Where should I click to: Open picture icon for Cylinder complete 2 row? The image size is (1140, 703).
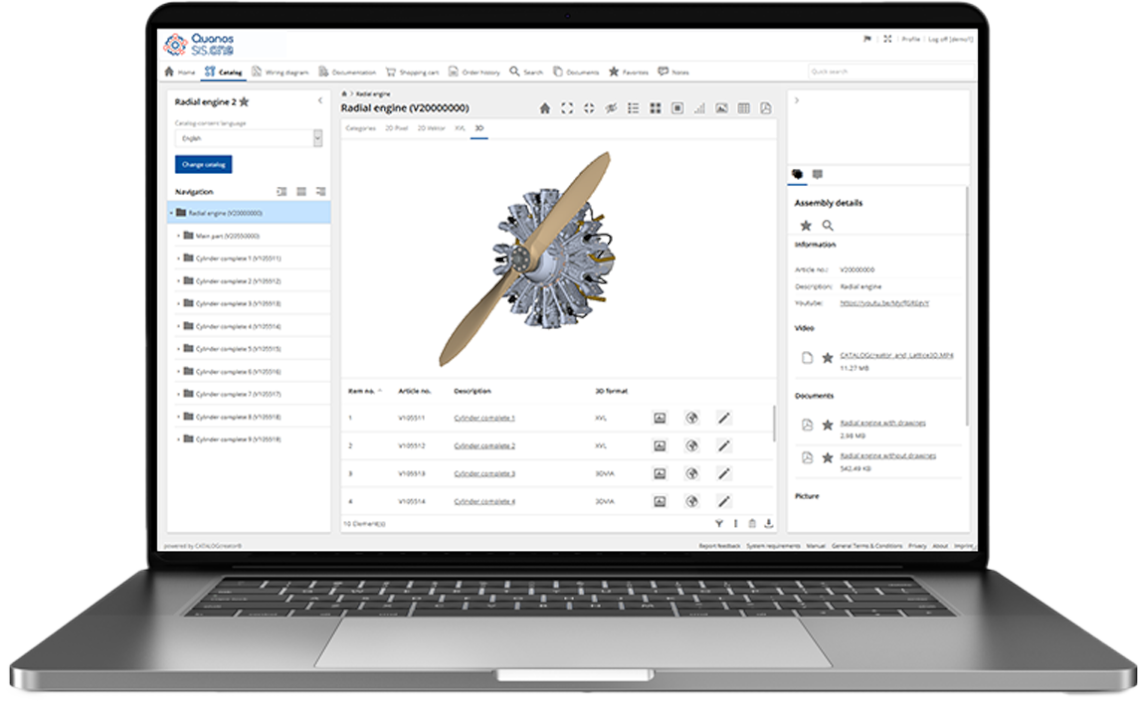click(659, 446)
